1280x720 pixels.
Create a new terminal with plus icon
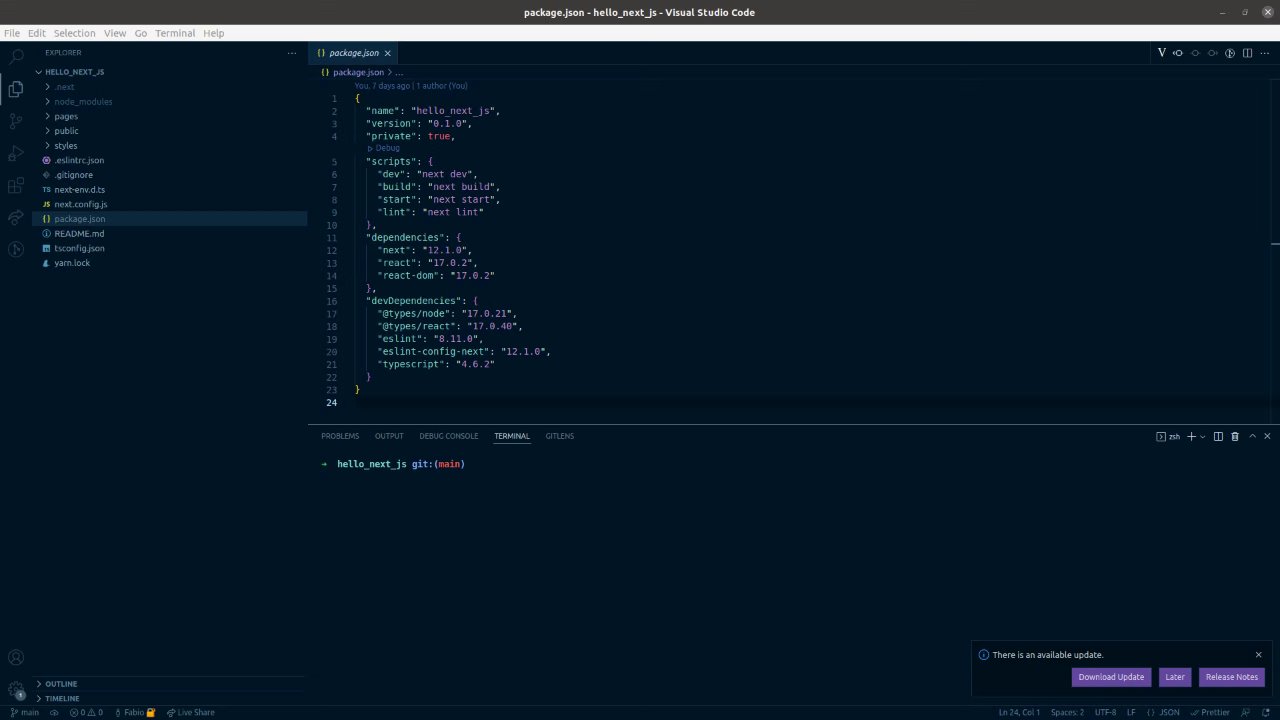pyautogui.click(x=1191, y=436)
